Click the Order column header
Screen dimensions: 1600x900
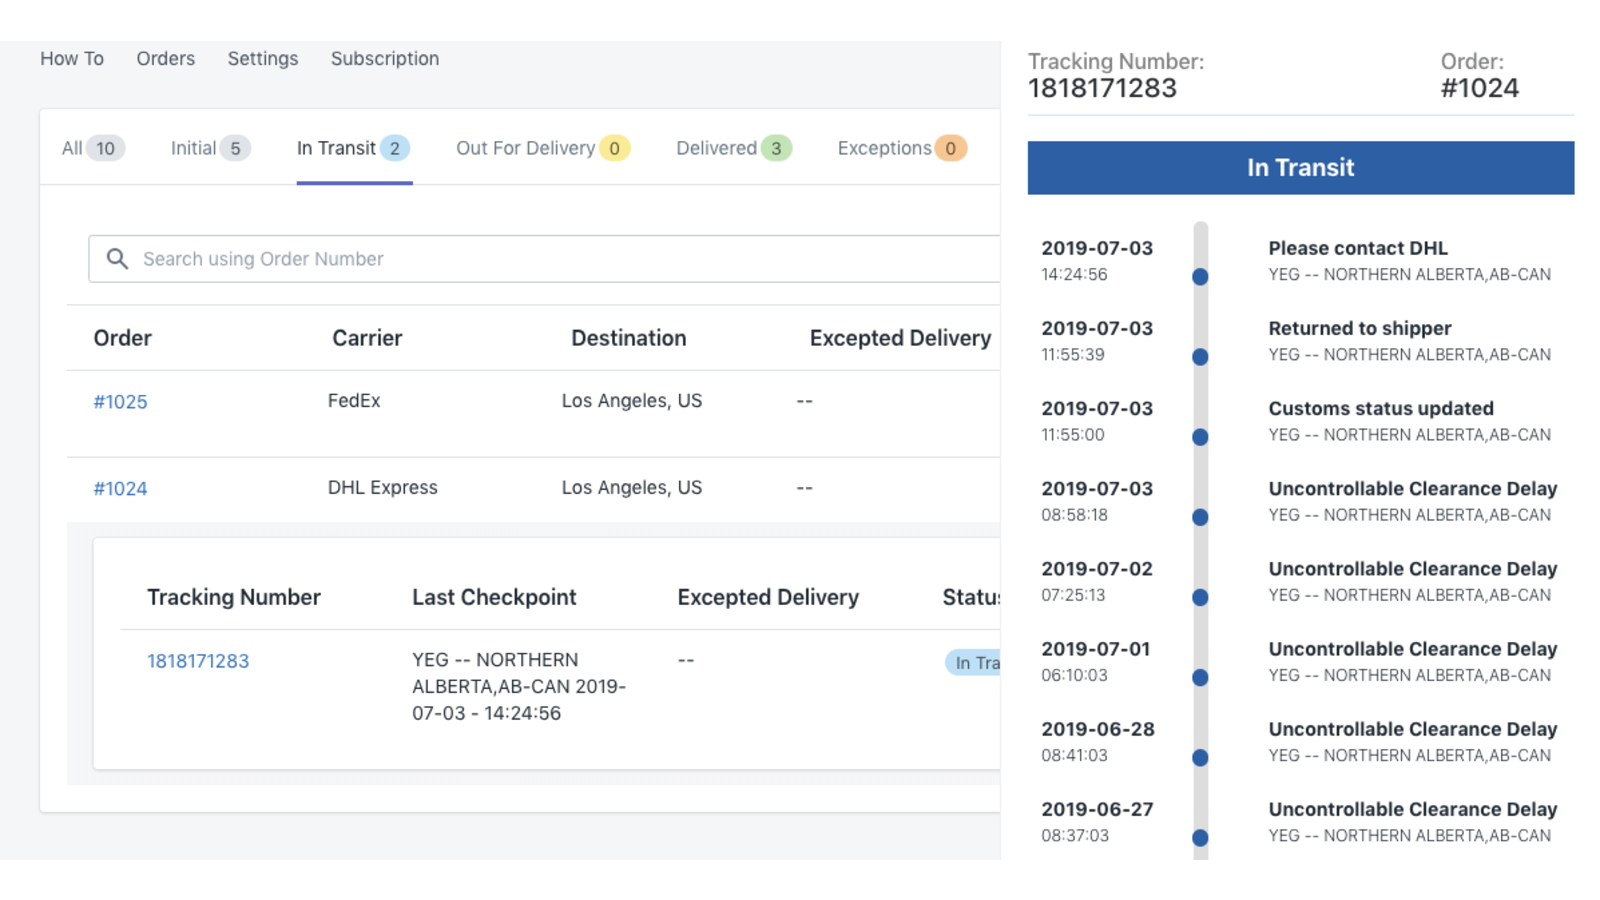coord(123,338)
